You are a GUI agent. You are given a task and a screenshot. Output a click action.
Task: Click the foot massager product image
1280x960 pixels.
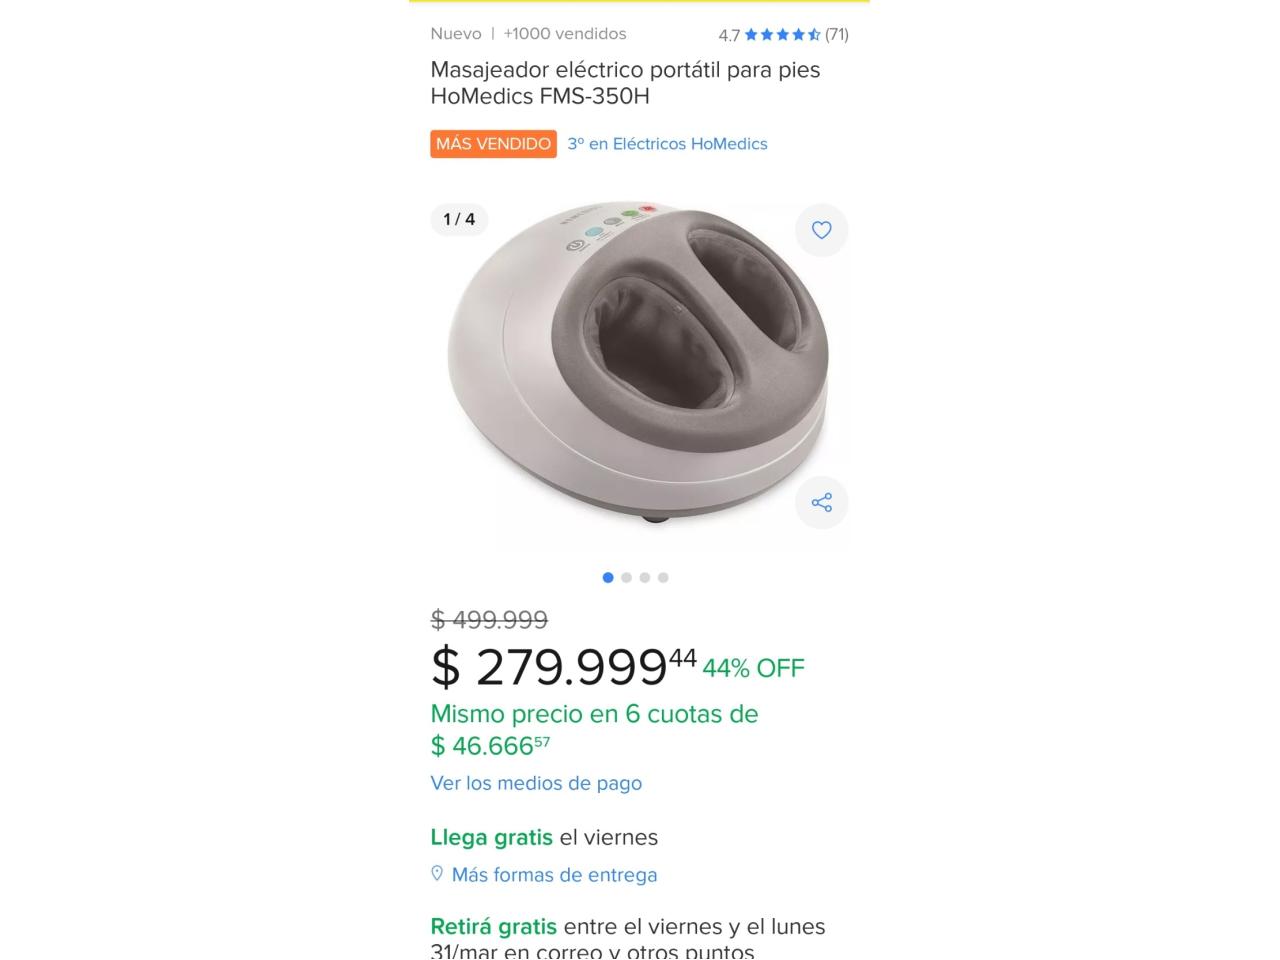pos(638,361)
